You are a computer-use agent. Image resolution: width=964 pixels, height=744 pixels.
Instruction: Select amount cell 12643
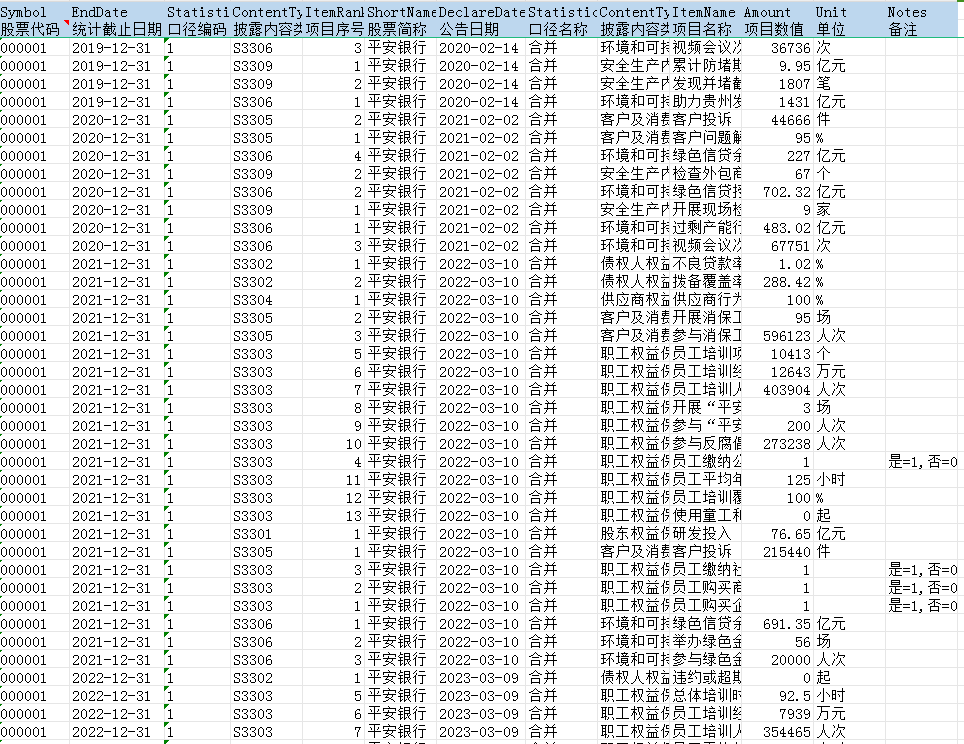point(778,372)
